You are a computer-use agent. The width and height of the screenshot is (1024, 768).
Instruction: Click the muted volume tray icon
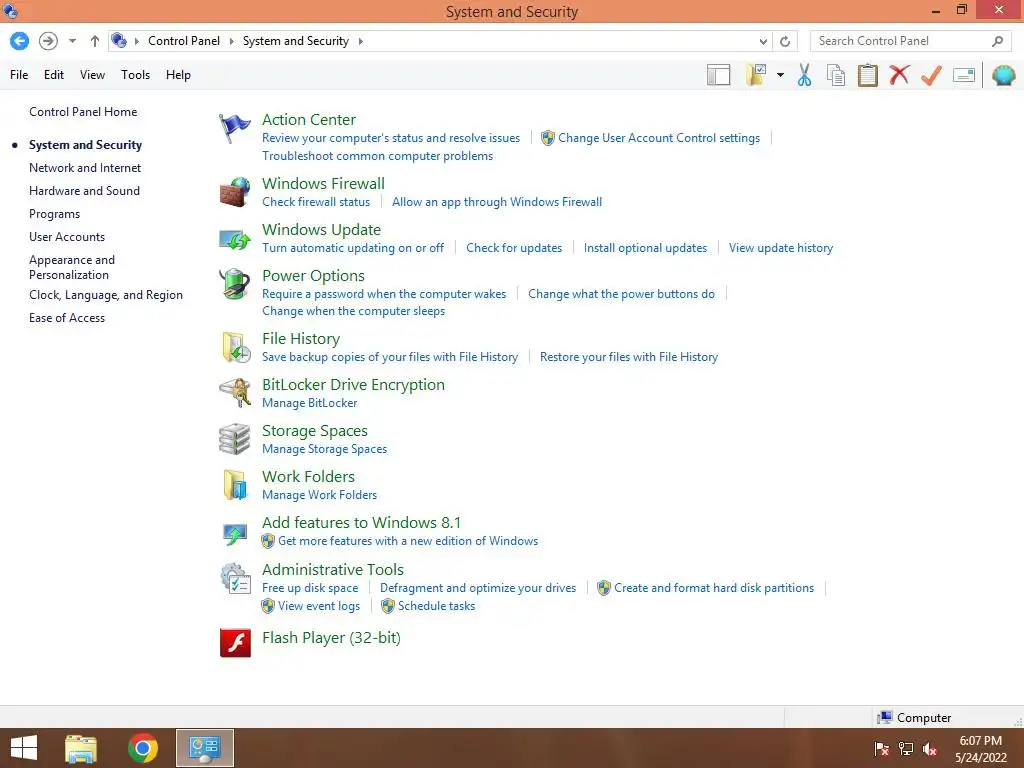point(930,749)
